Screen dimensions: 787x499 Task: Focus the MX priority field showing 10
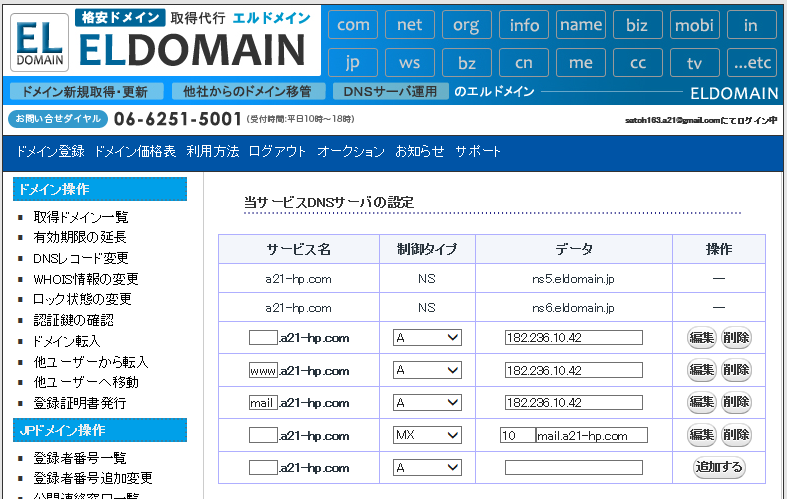tap(517, 435)
